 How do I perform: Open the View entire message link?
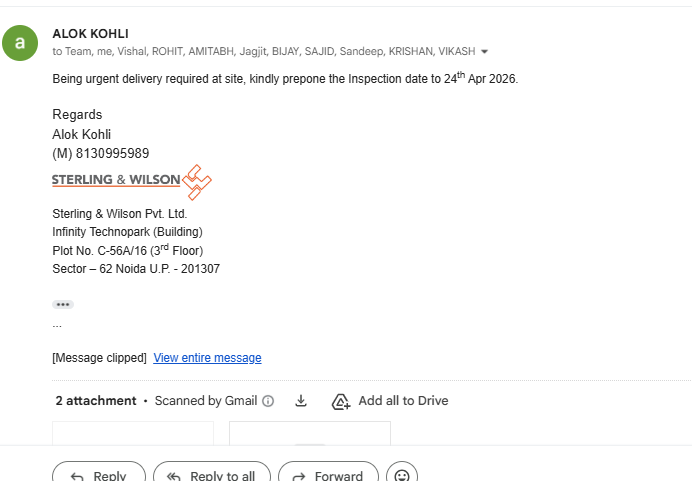tap(207, 357)
